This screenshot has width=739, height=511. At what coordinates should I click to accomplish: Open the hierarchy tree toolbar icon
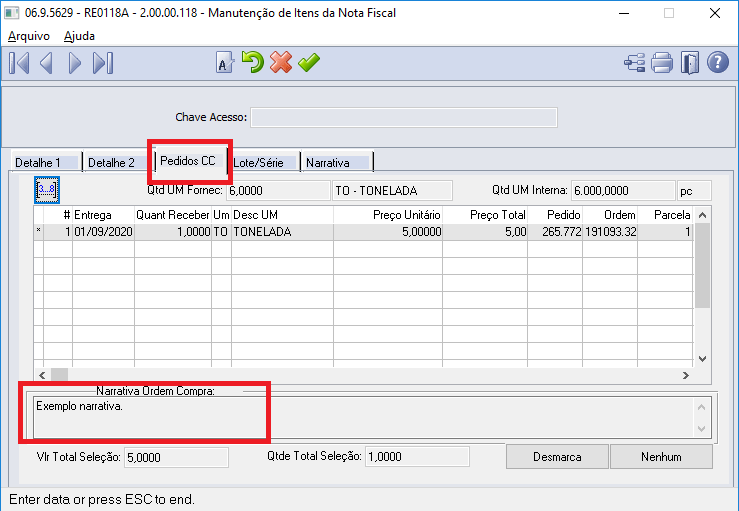pos(634,63)
